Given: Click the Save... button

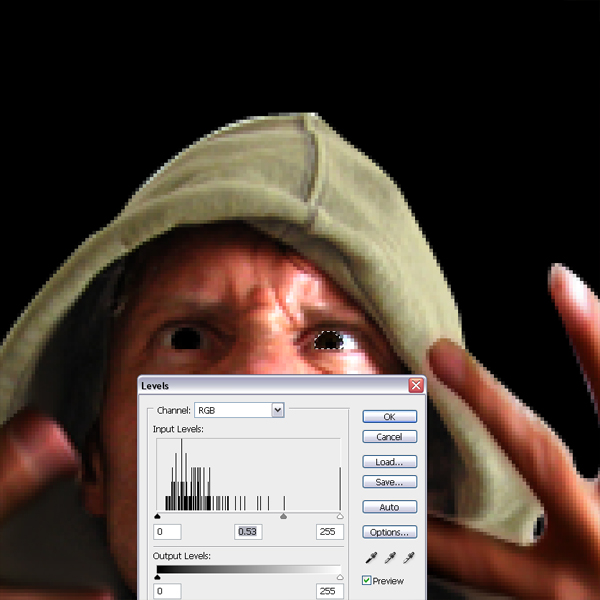Looking at the screenshot, I should pyautogui.click(x=390, y=482).
